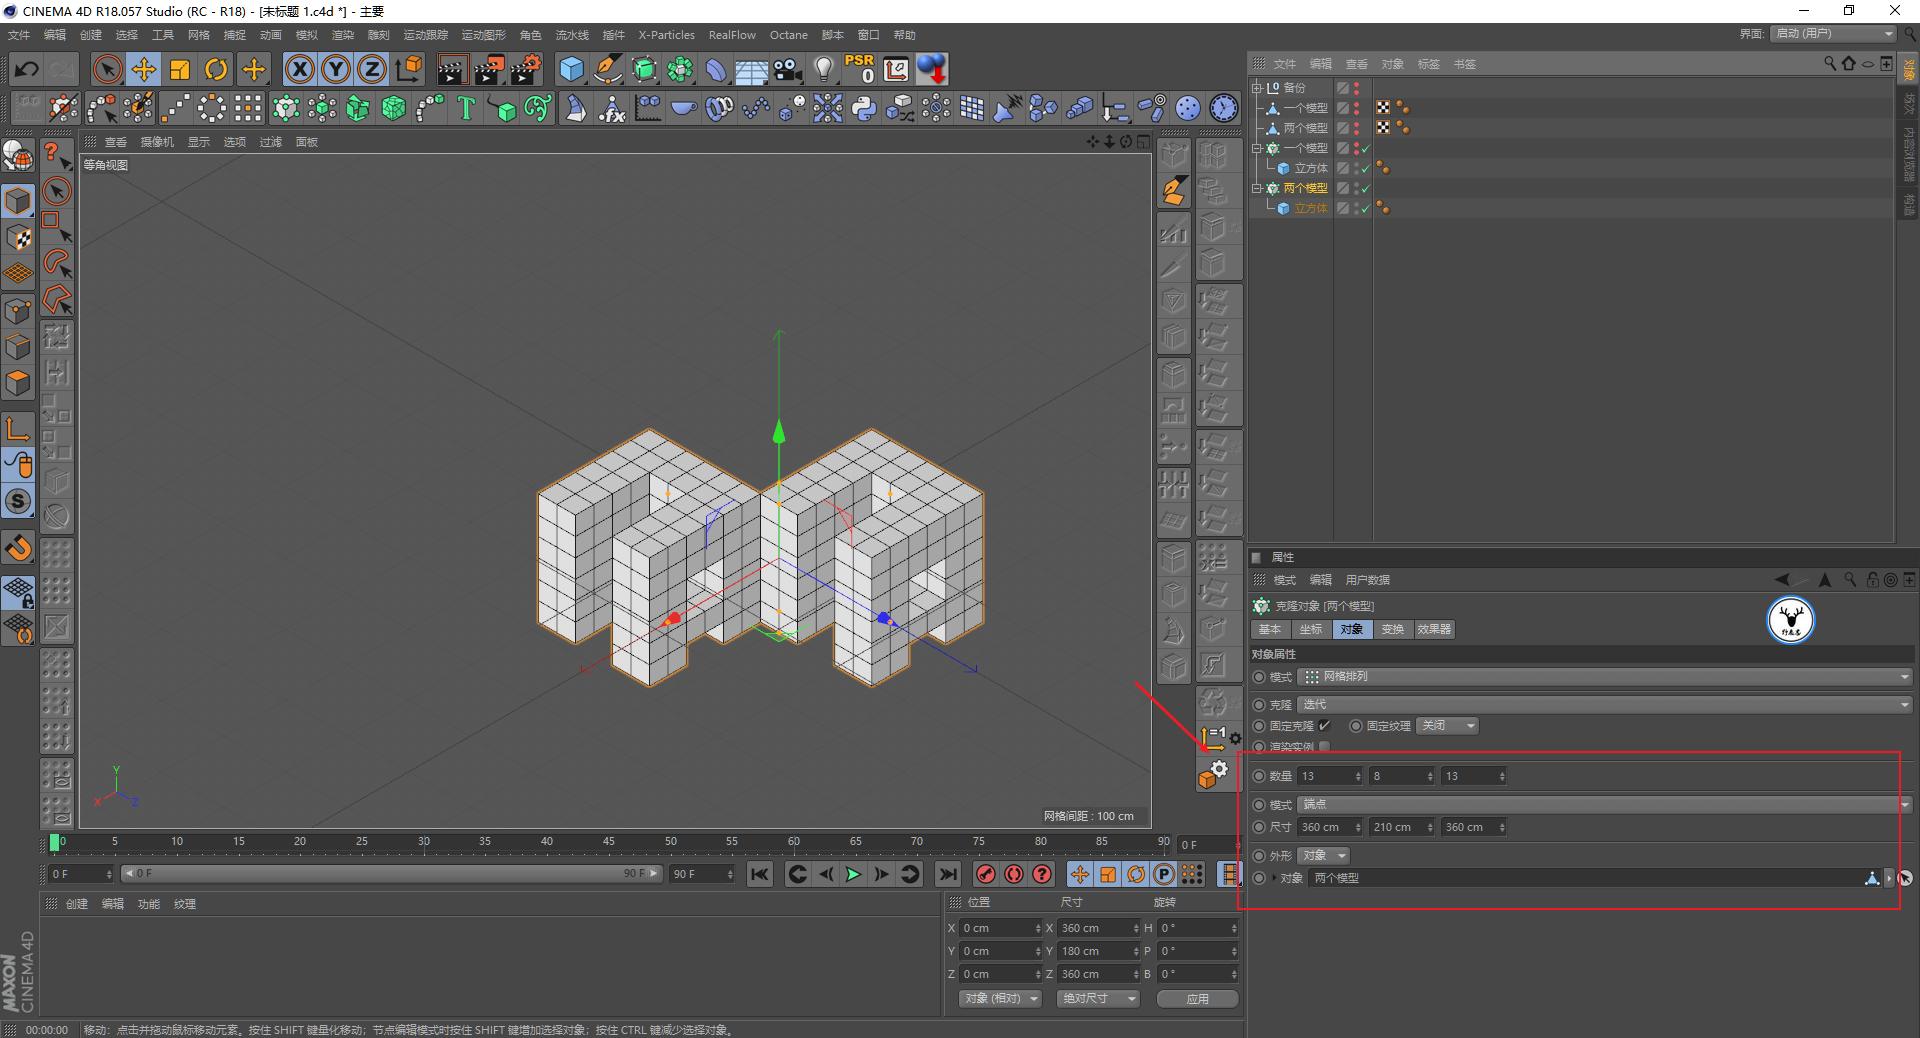Enable the 渲染实例 checkbox
This screenshot has height=1038, width=1920.
point(1324,747)
